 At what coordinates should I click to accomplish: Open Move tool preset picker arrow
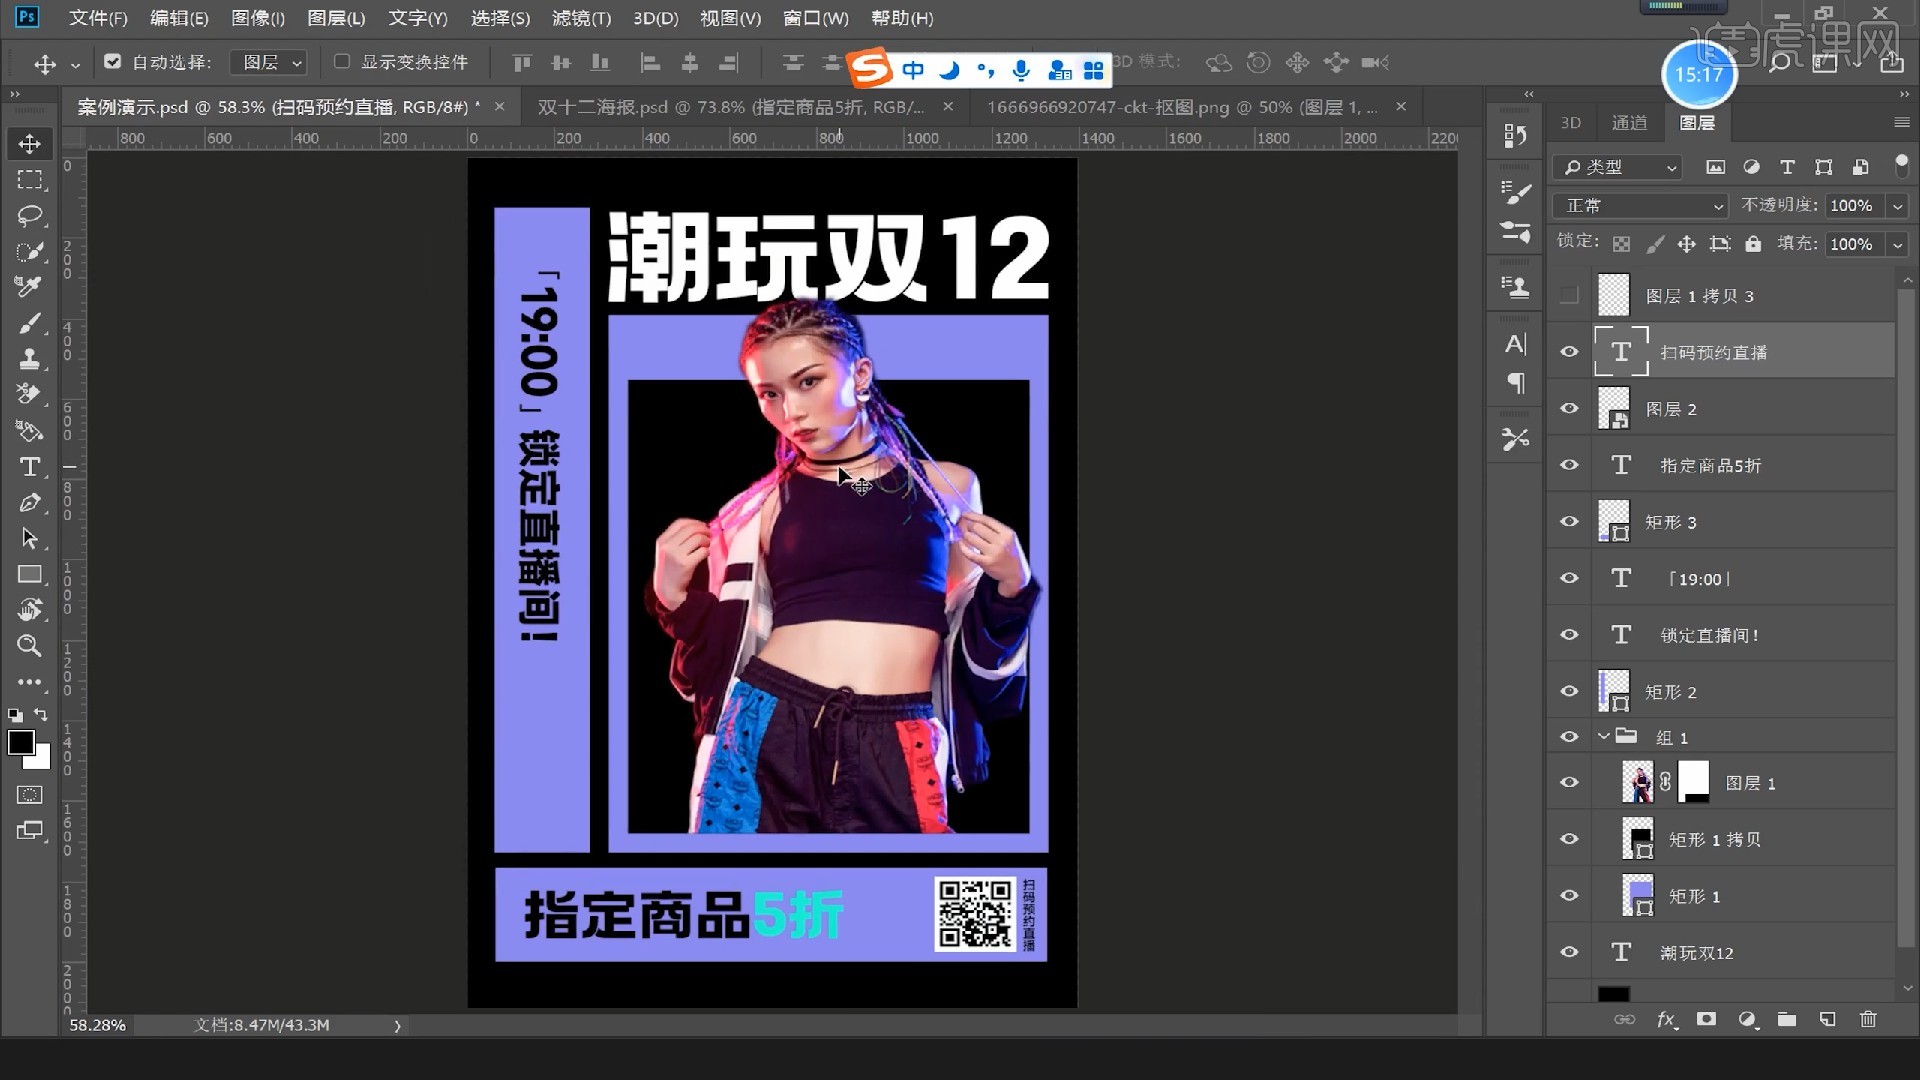[x=75, y=65]
